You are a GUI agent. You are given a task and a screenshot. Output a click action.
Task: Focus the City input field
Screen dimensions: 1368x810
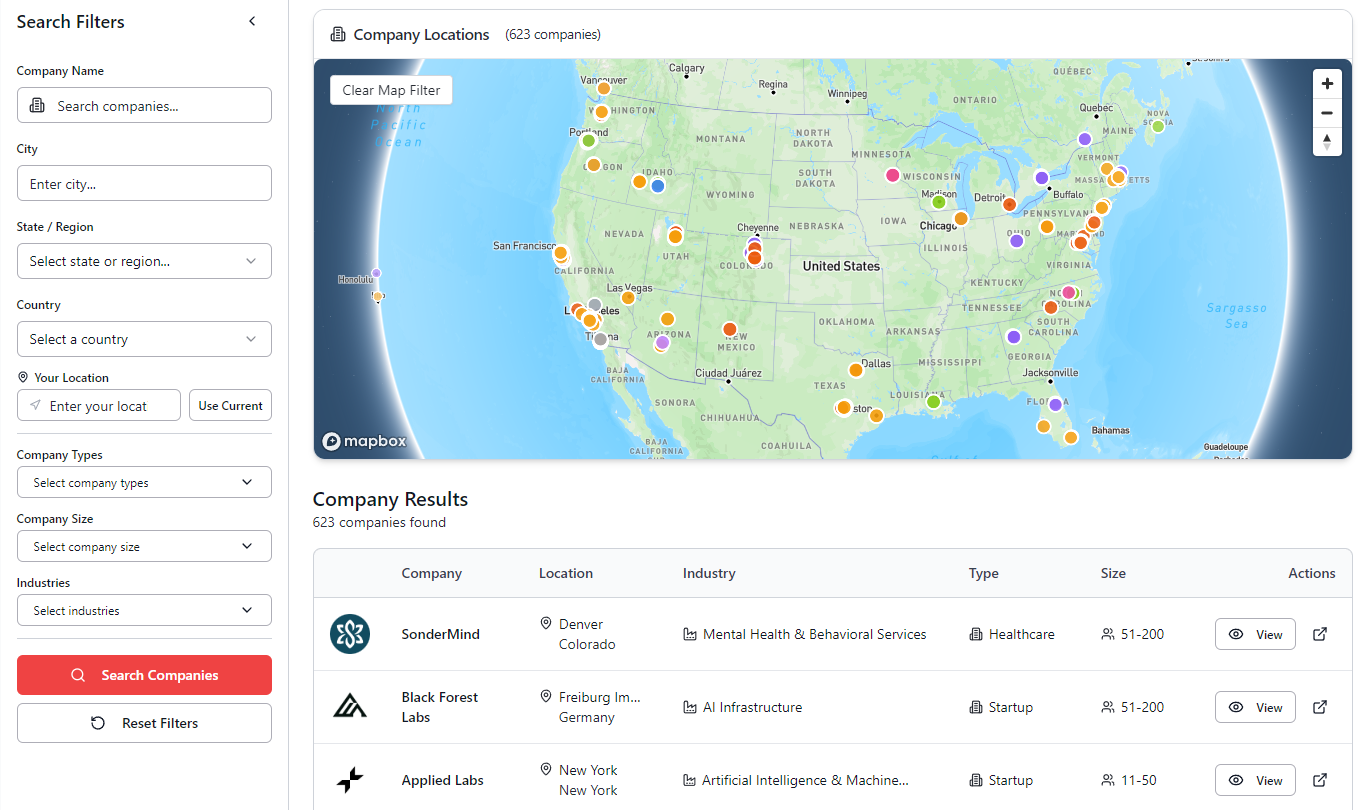(x=144, y=183)
